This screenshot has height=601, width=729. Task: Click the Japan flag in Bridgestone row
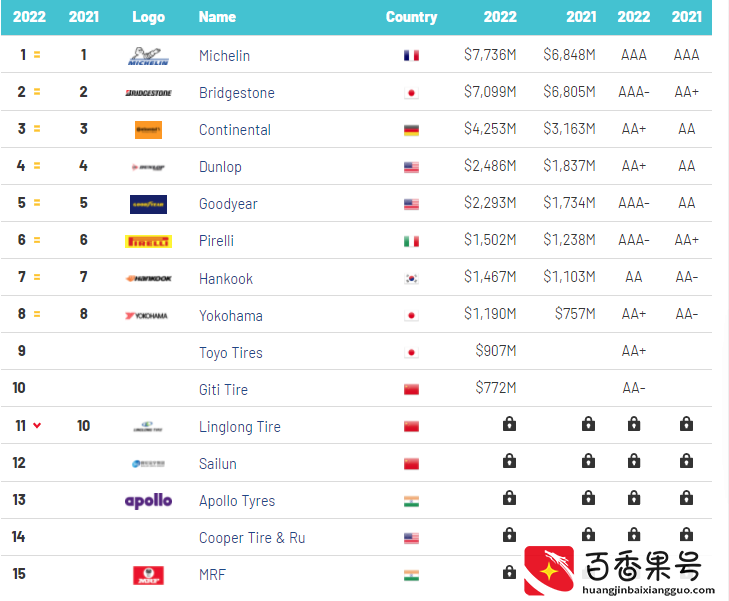[411, 93]
